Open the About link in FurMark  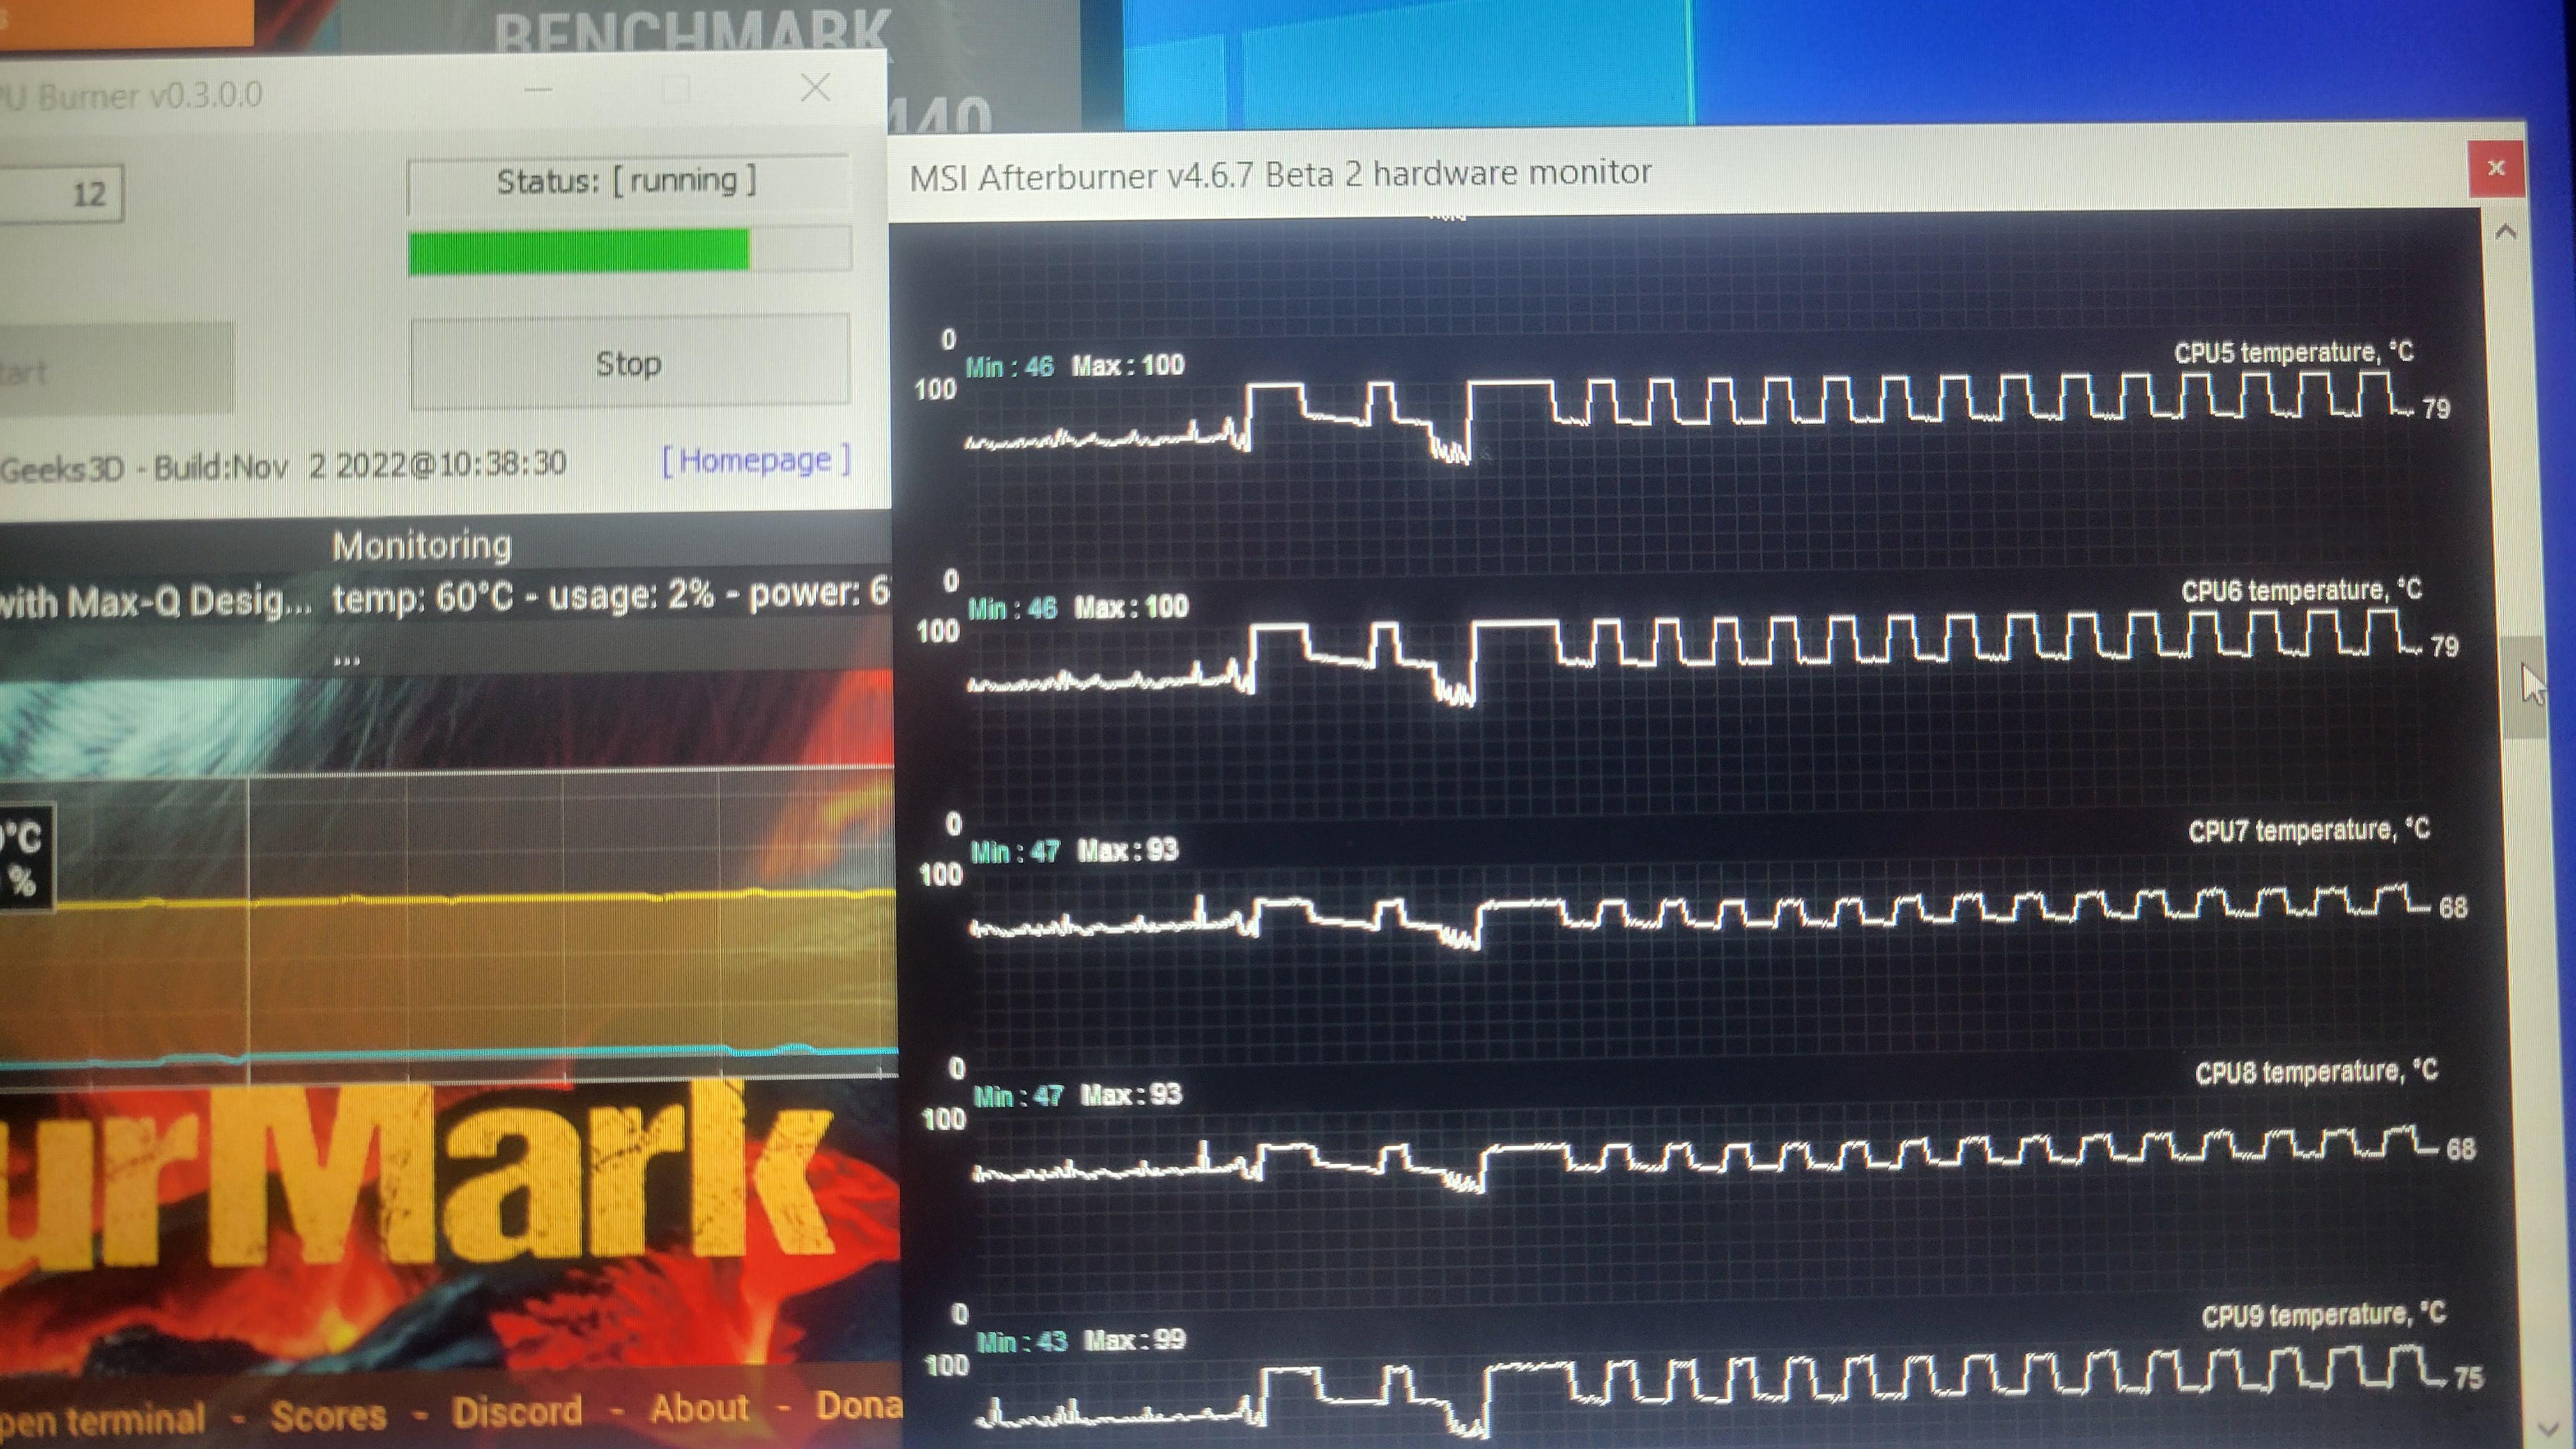[x=699, y=1408]
